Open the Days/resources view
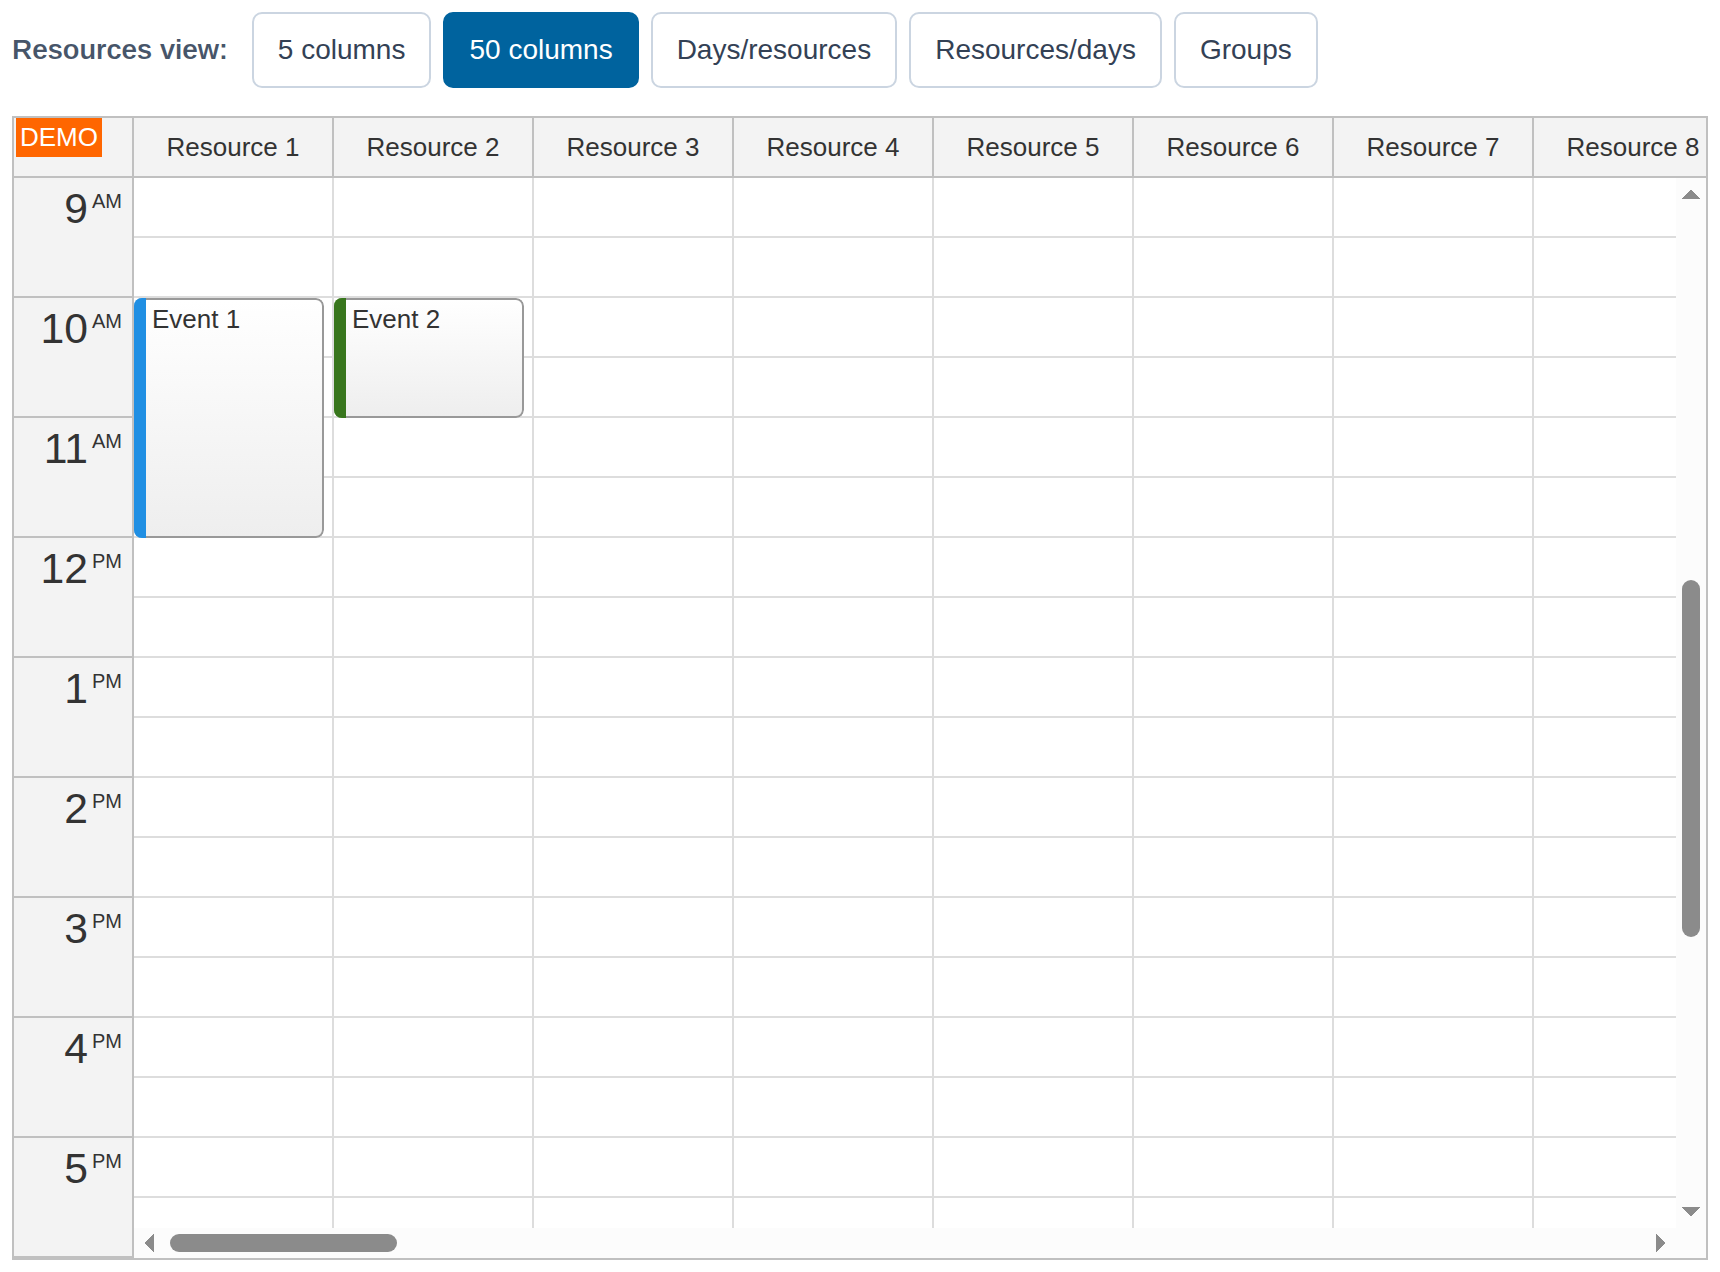Screen dimensions: 1720x1272 pos(774,50)
